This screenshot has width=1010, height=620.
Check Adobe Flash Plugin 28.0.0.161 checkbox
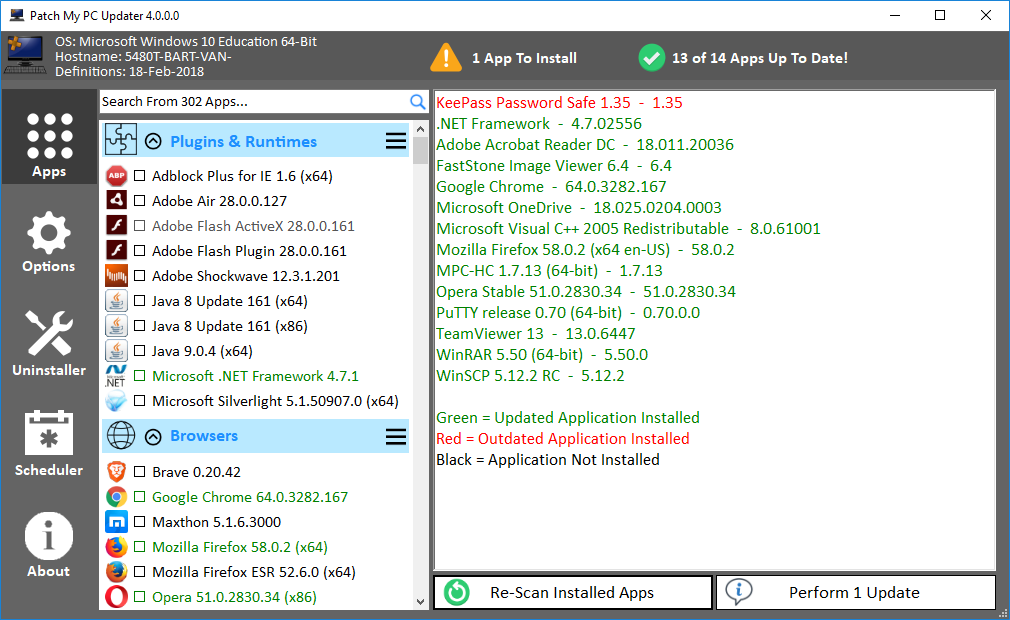click(x=139, y=251)
